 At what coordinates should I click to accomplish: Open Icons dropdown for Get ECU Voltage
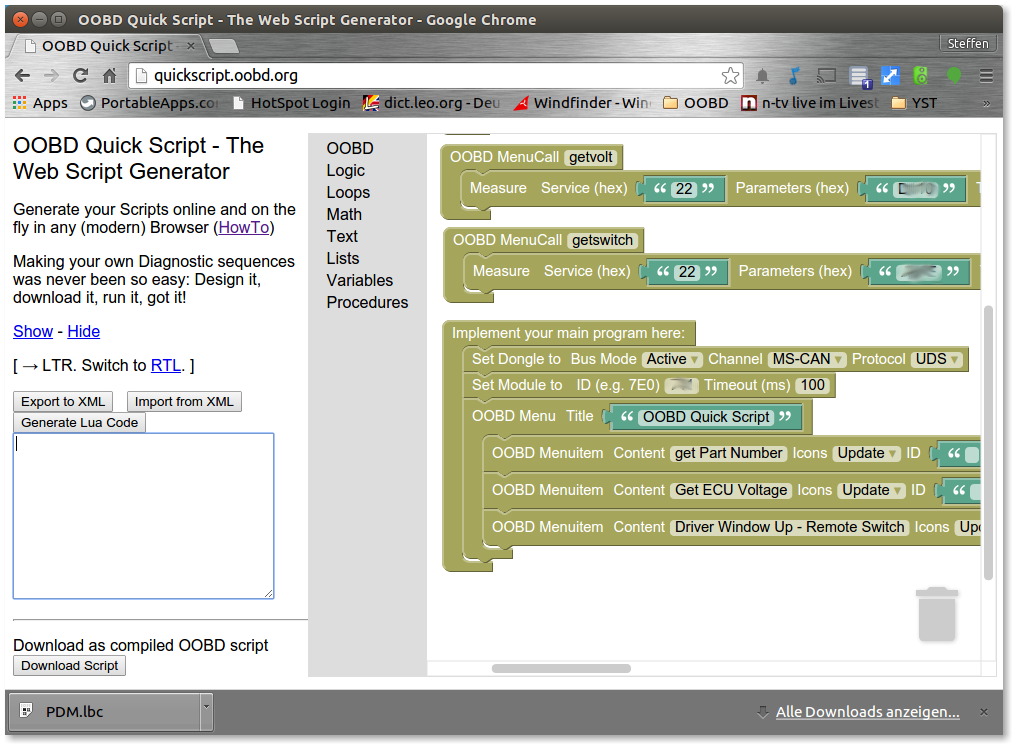click(871, 490)
